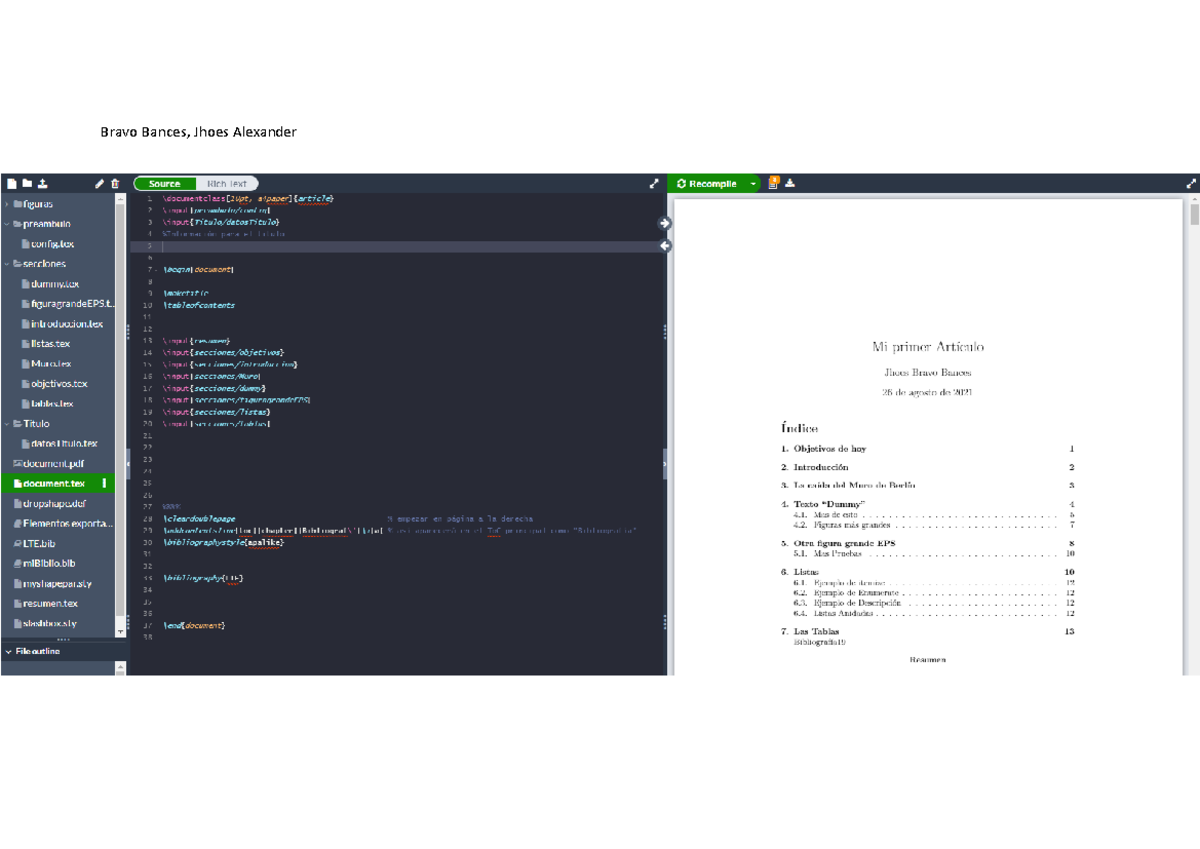This screenshot has height=849, width=1200.
Task: Click 'Introducción' index entry in PDF
Action: coord(821,467)
